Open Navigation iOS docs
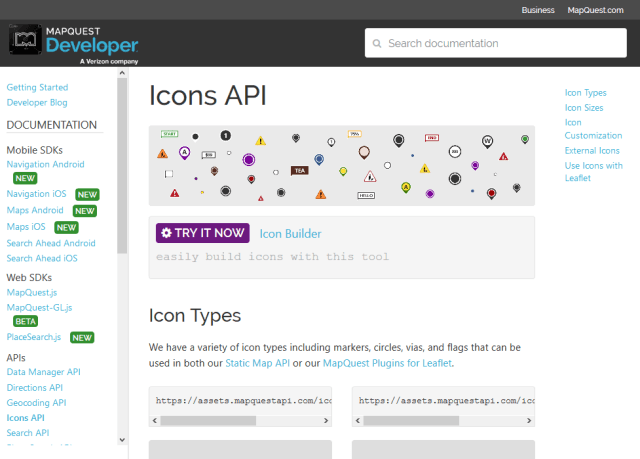This screenshot has height=459, width=640. (x=36, y=194)
